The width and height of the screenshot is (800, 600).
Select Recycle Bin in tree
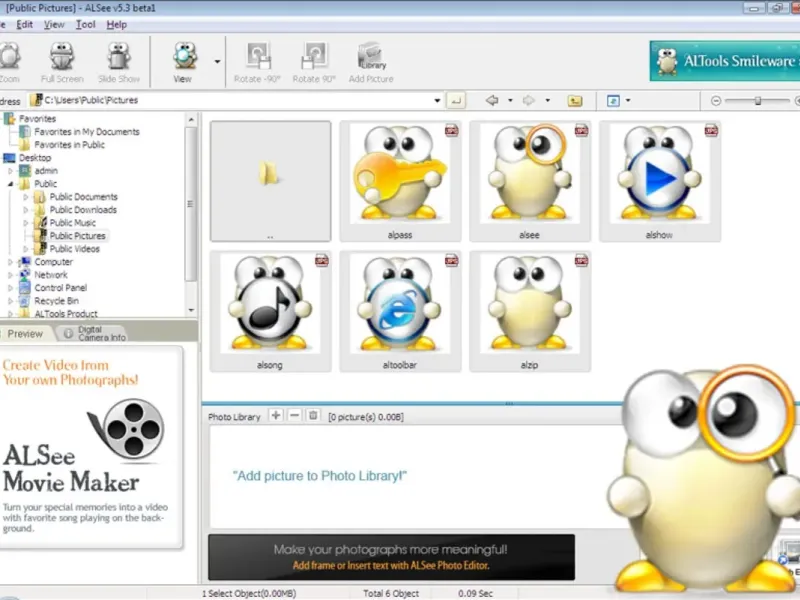56,301
